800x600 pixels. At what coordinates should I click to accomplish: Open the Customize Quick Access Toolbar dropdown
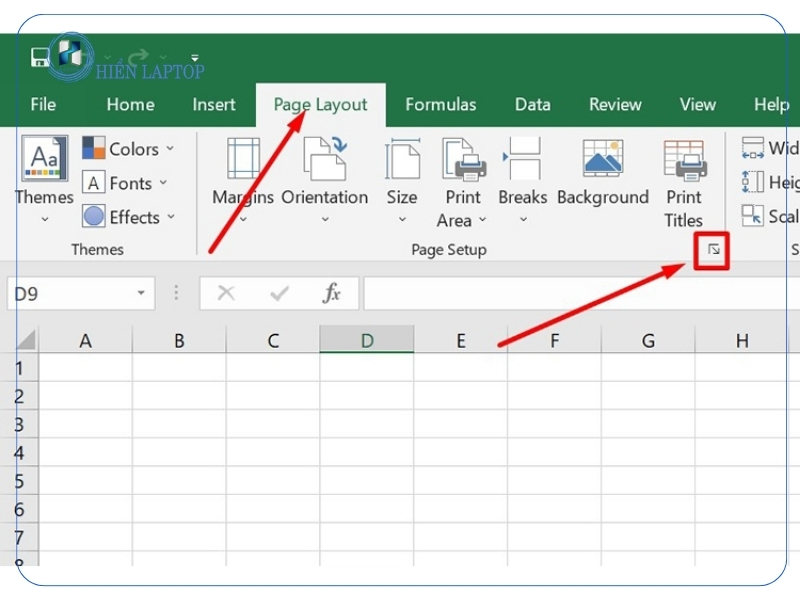(195, 58)
